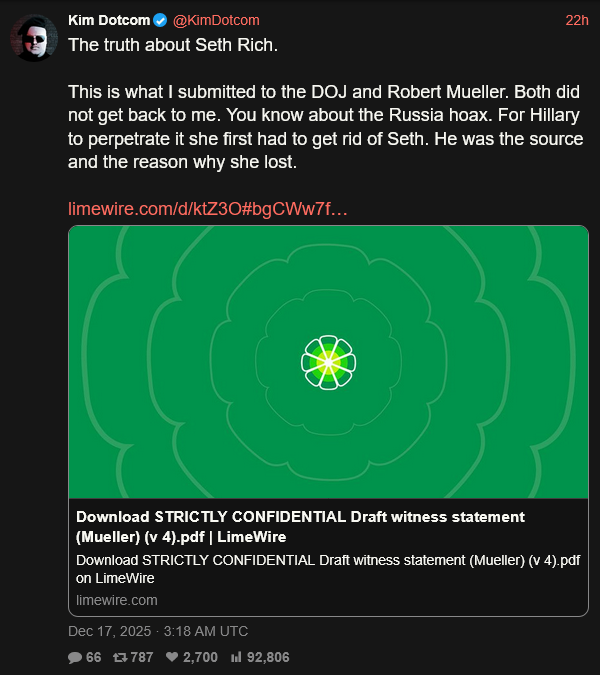Open Kim Dotcom's profile avatar
Viewport: 600px width, 675px height.
(x=33, y=39)
